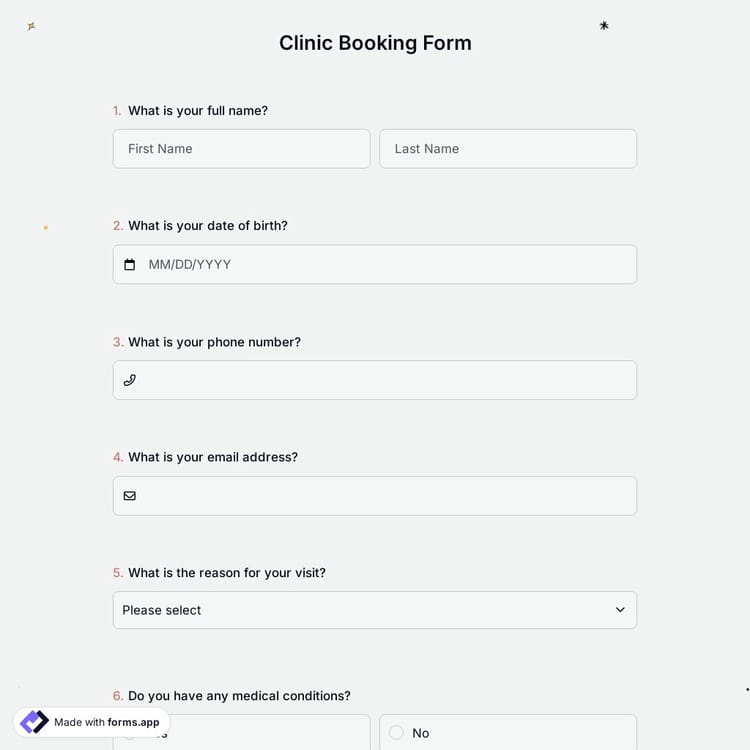Screen dimensions: 750x750
Task: Click the black star decoration near the title
Action: pyautogui.click(x=604, y=26)
